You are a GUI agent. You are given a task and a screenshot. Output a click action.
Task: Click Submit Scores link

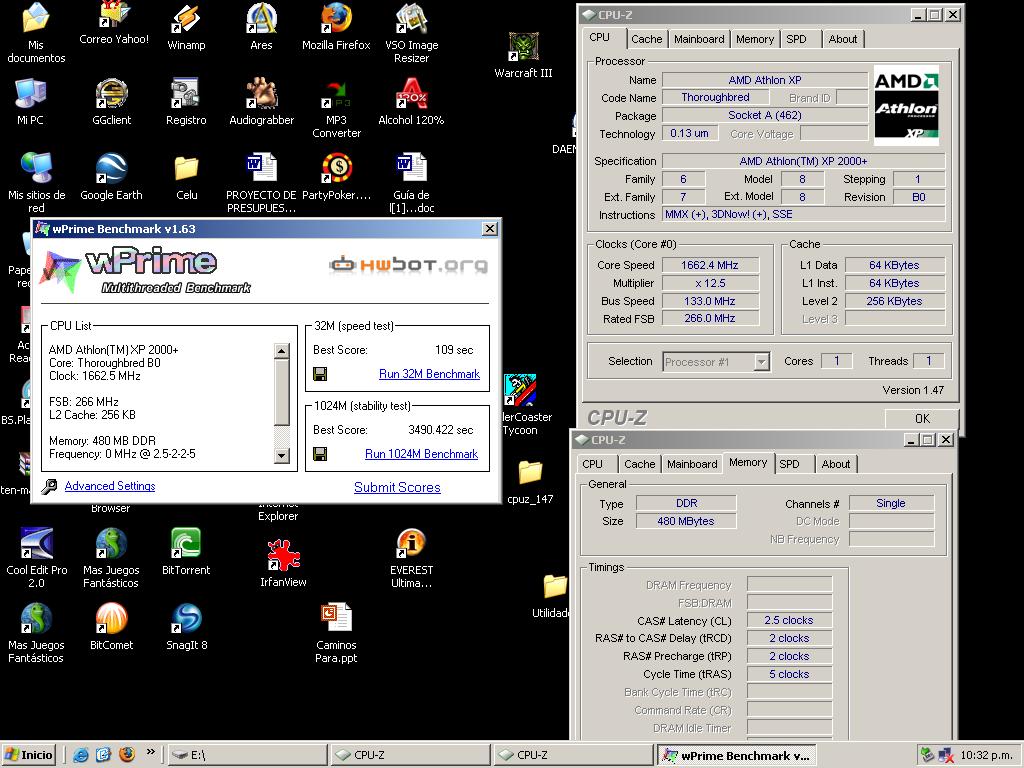tap(397, 487)
